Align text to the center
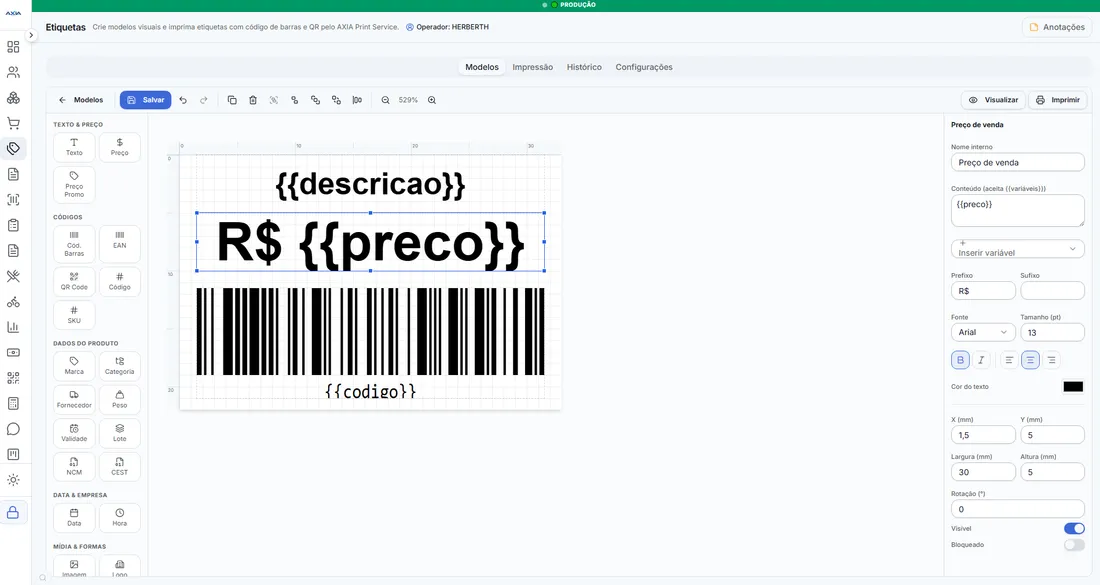This screenshot has width=1100, height=585. (x=1030, y=360)
